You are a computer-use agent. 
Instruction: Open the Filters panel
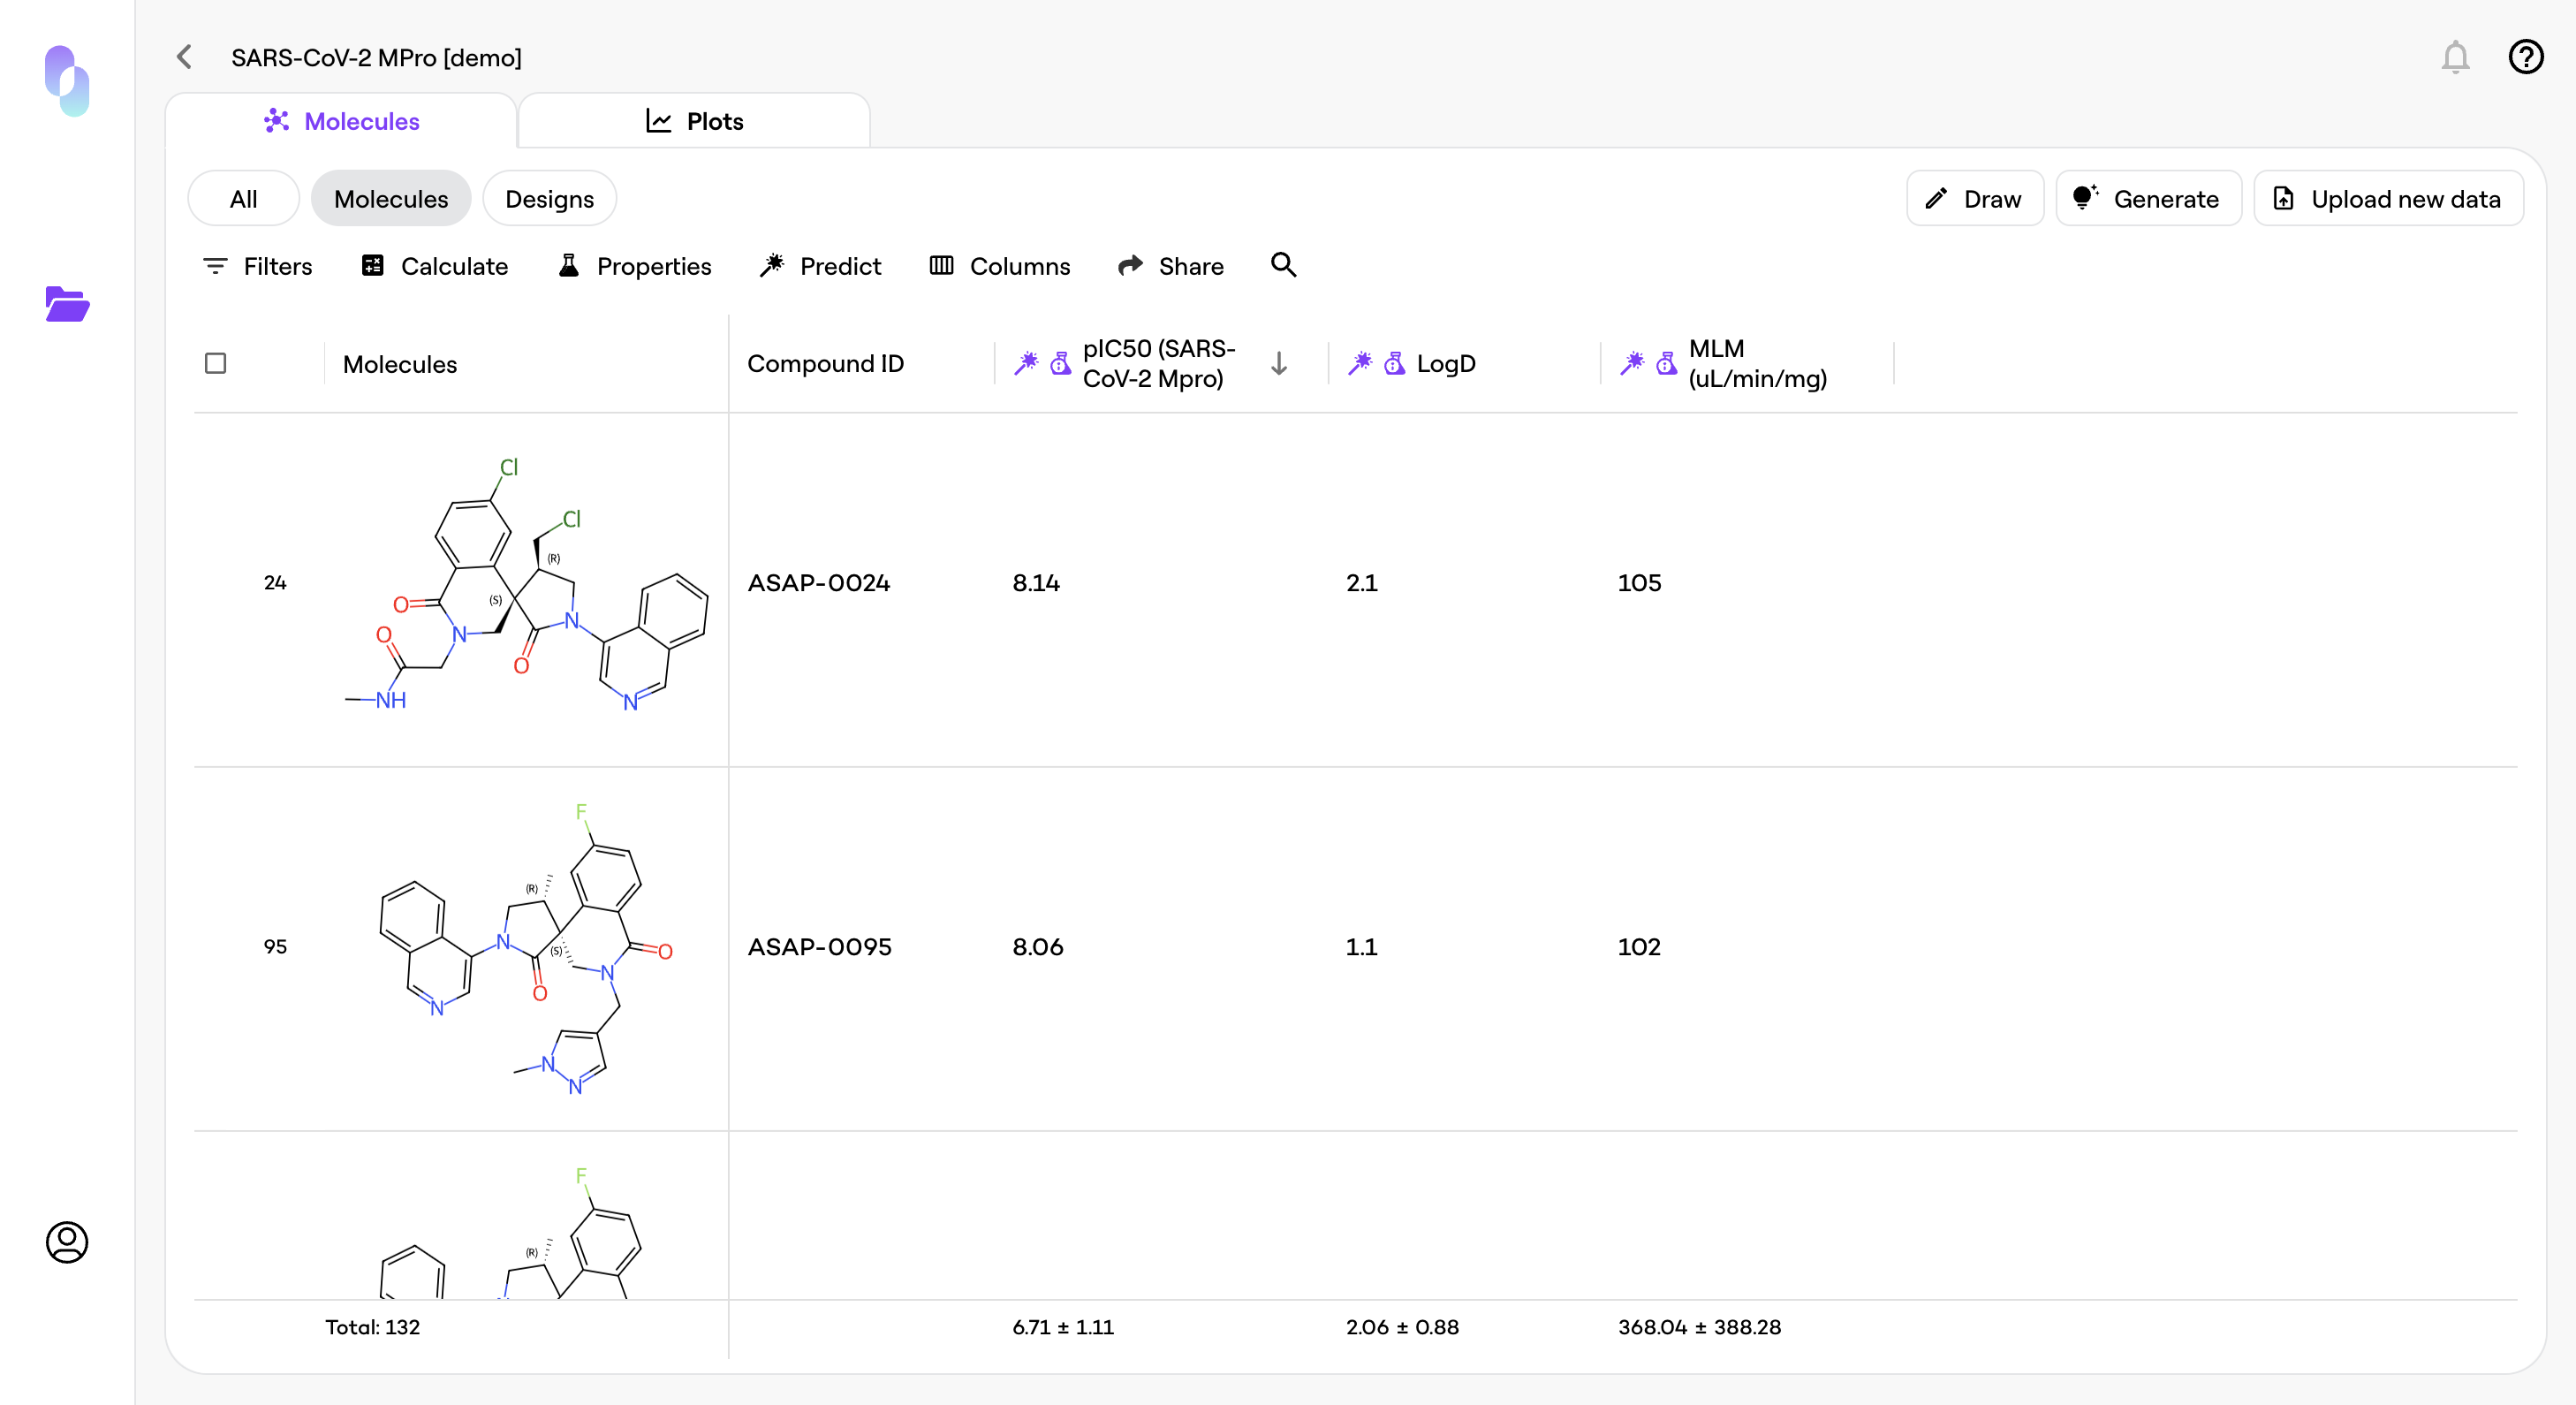(257, 266)
